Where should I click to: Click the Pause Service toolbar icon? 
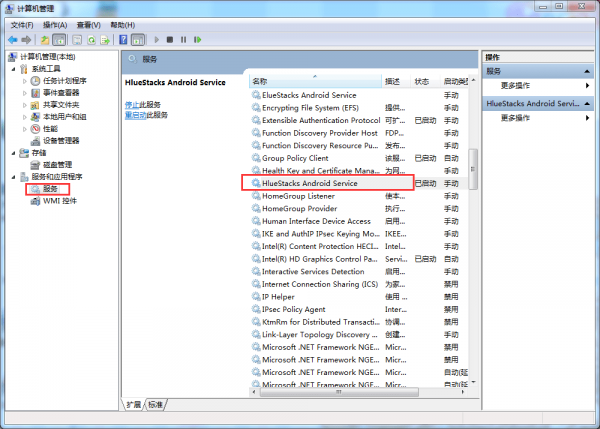coord(184,40)
